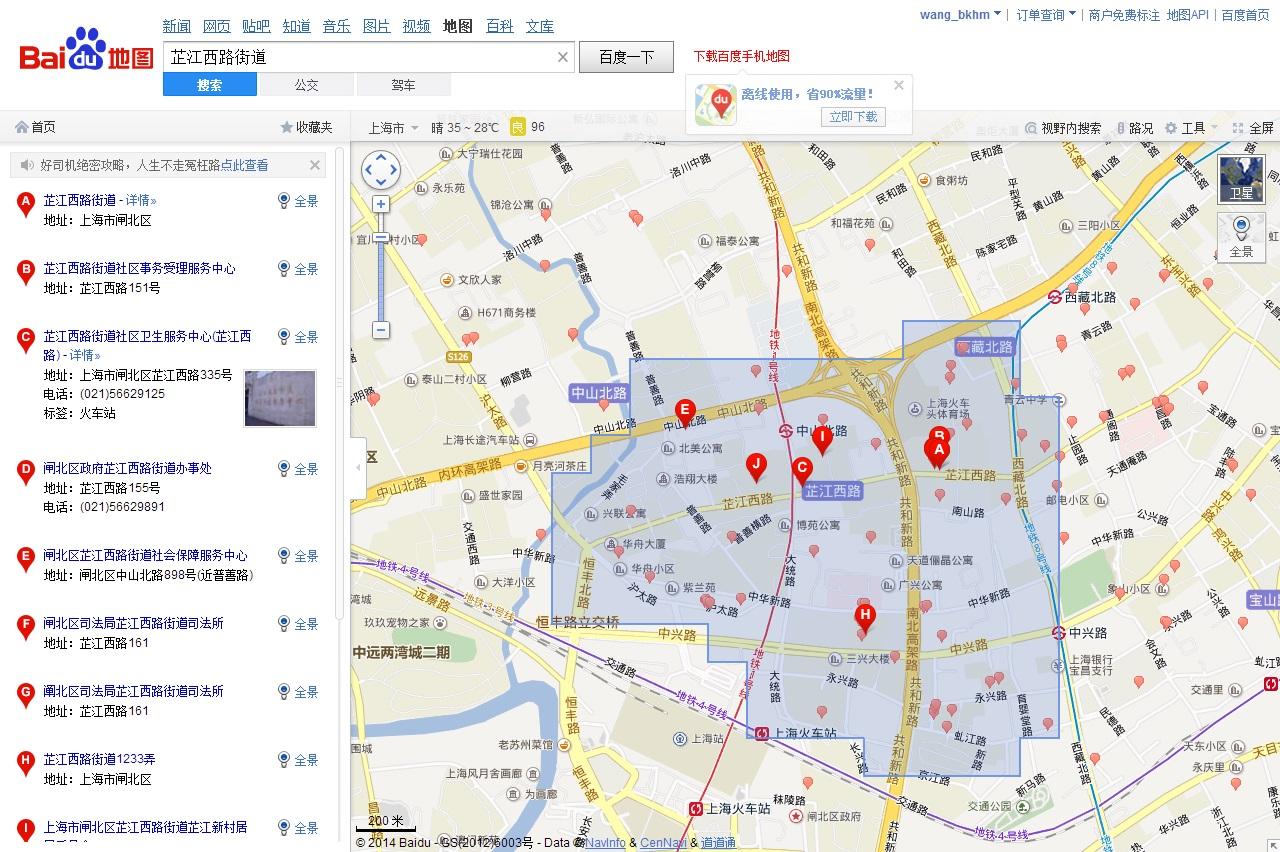Image resolution: width=1280 pixels, height=852 pixels.
Task: Open result 闸北区司法局芷江西路街道司法所 (F)
Action: point(133,623)
